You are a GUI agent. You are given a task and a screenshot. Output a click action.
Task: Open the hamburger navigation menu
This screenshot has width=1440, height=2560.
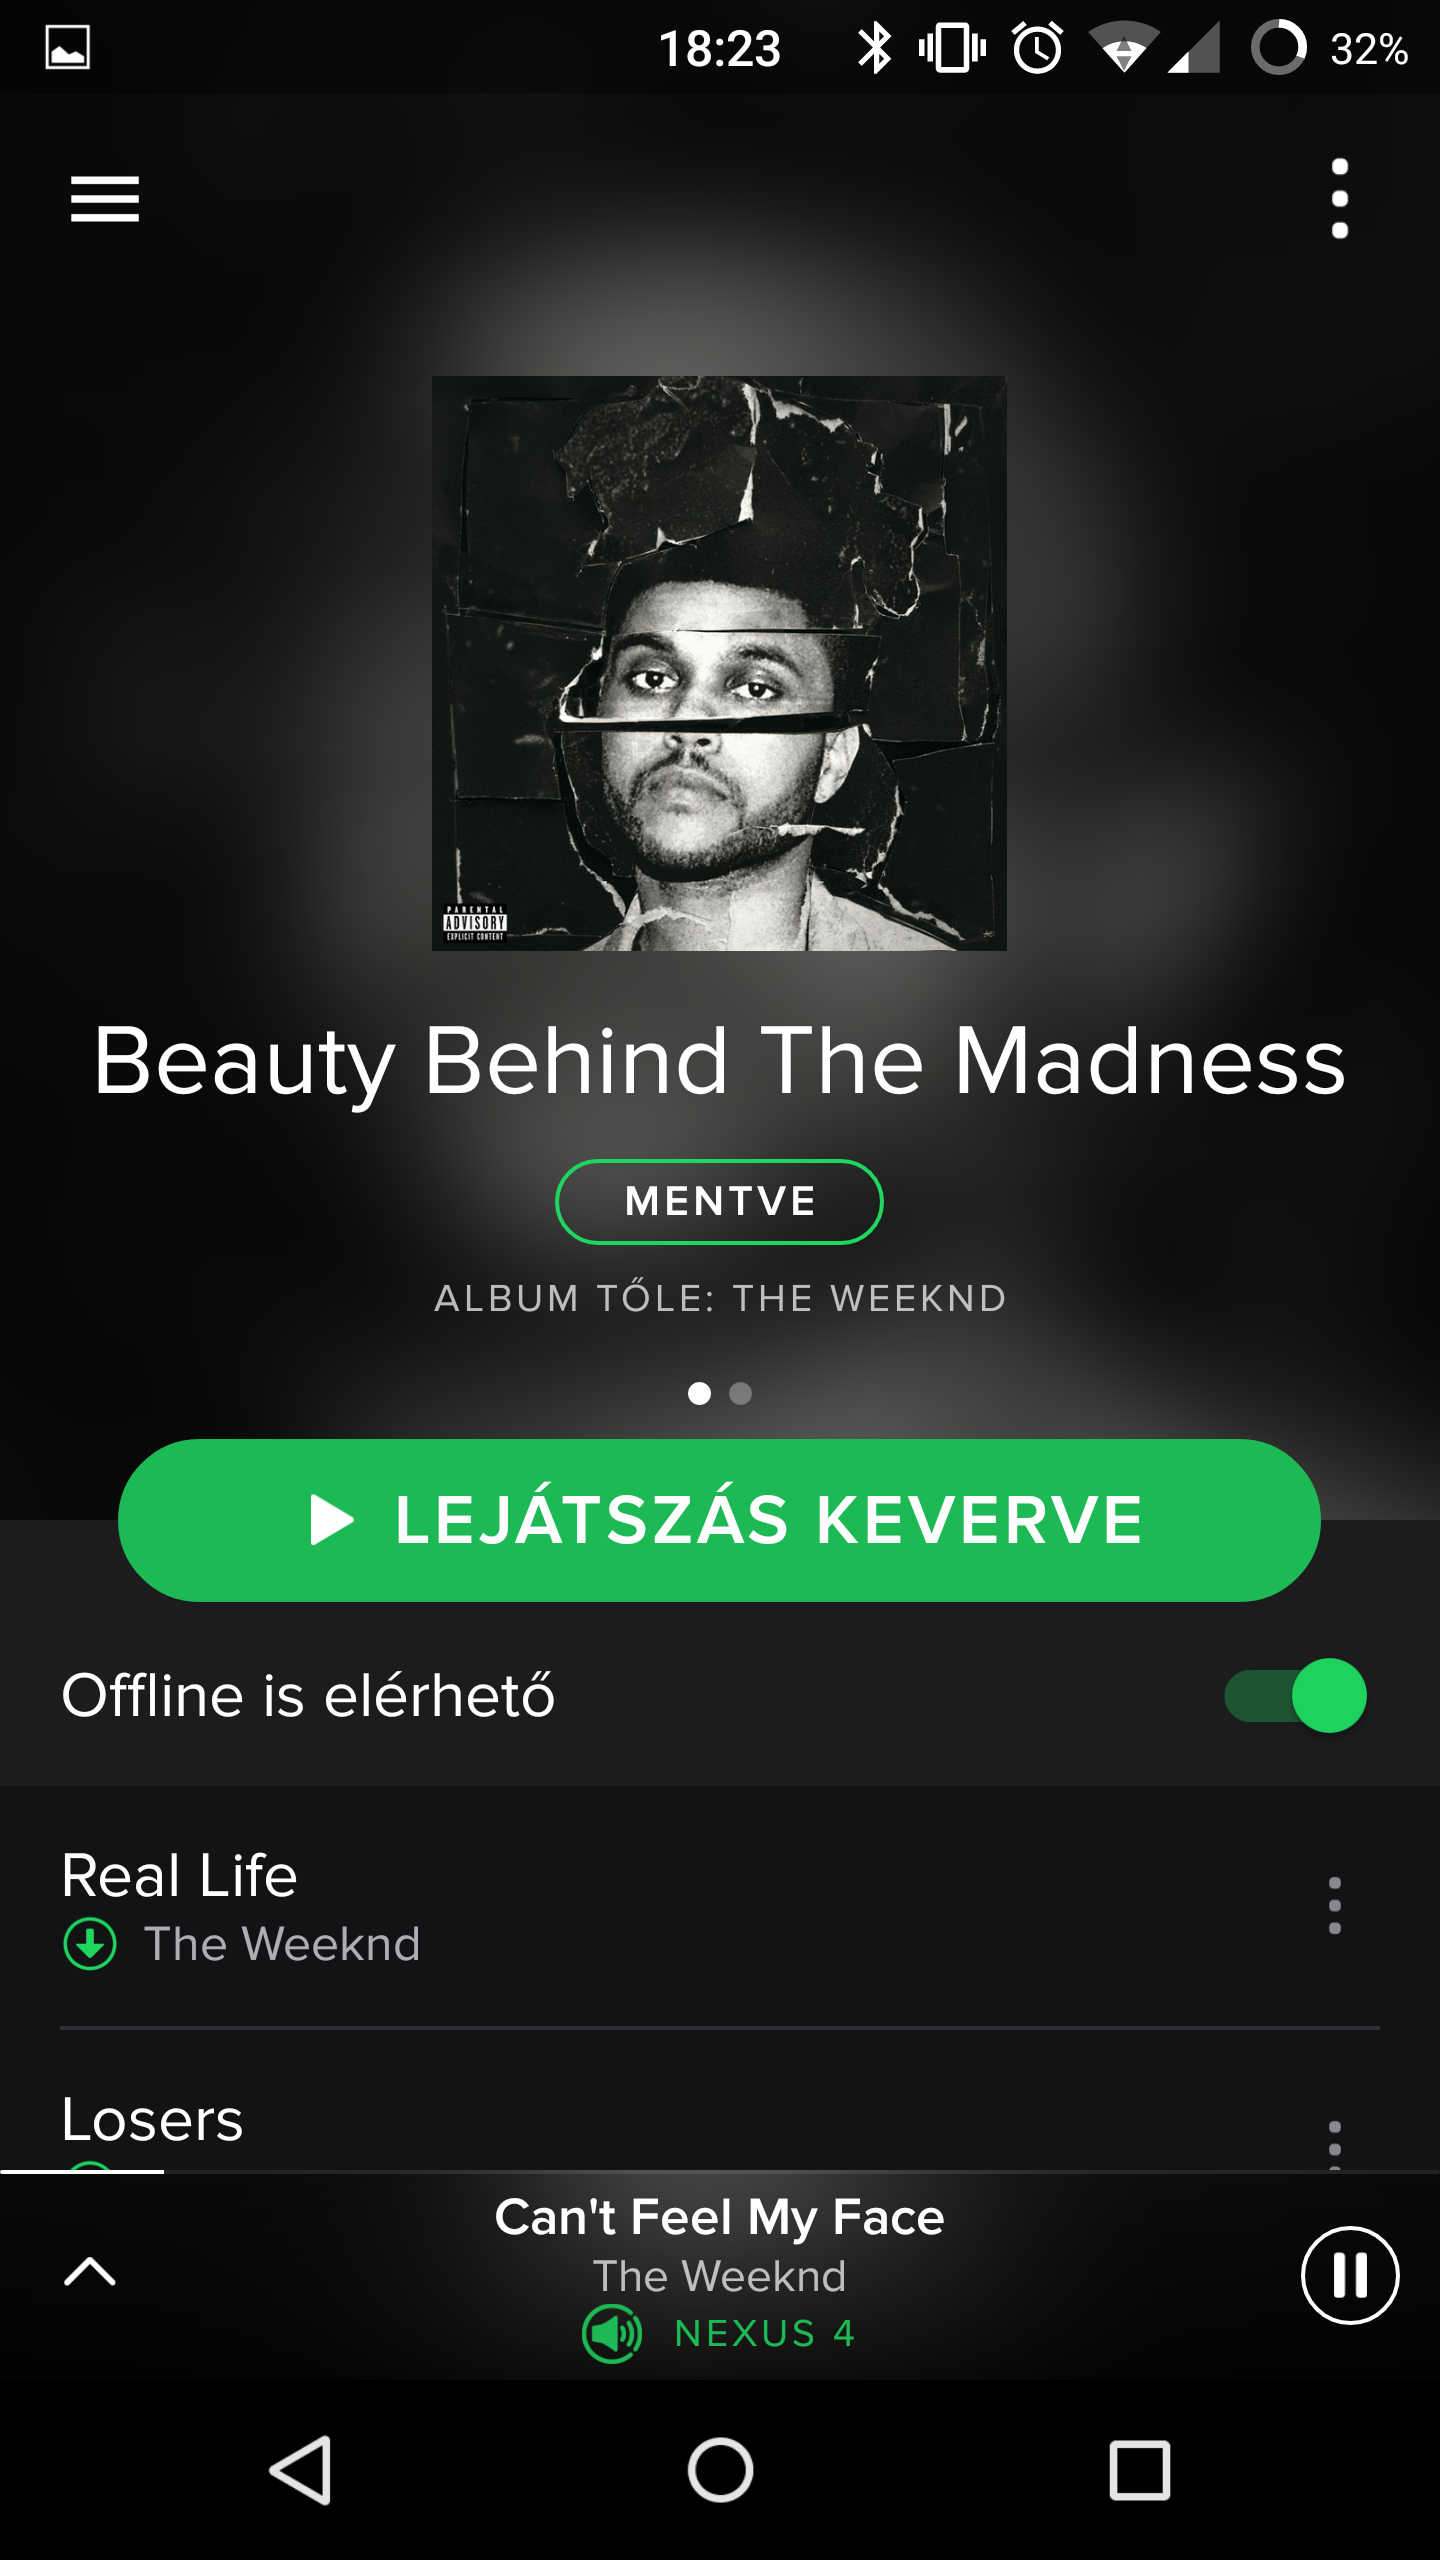(x=105, y=199)
